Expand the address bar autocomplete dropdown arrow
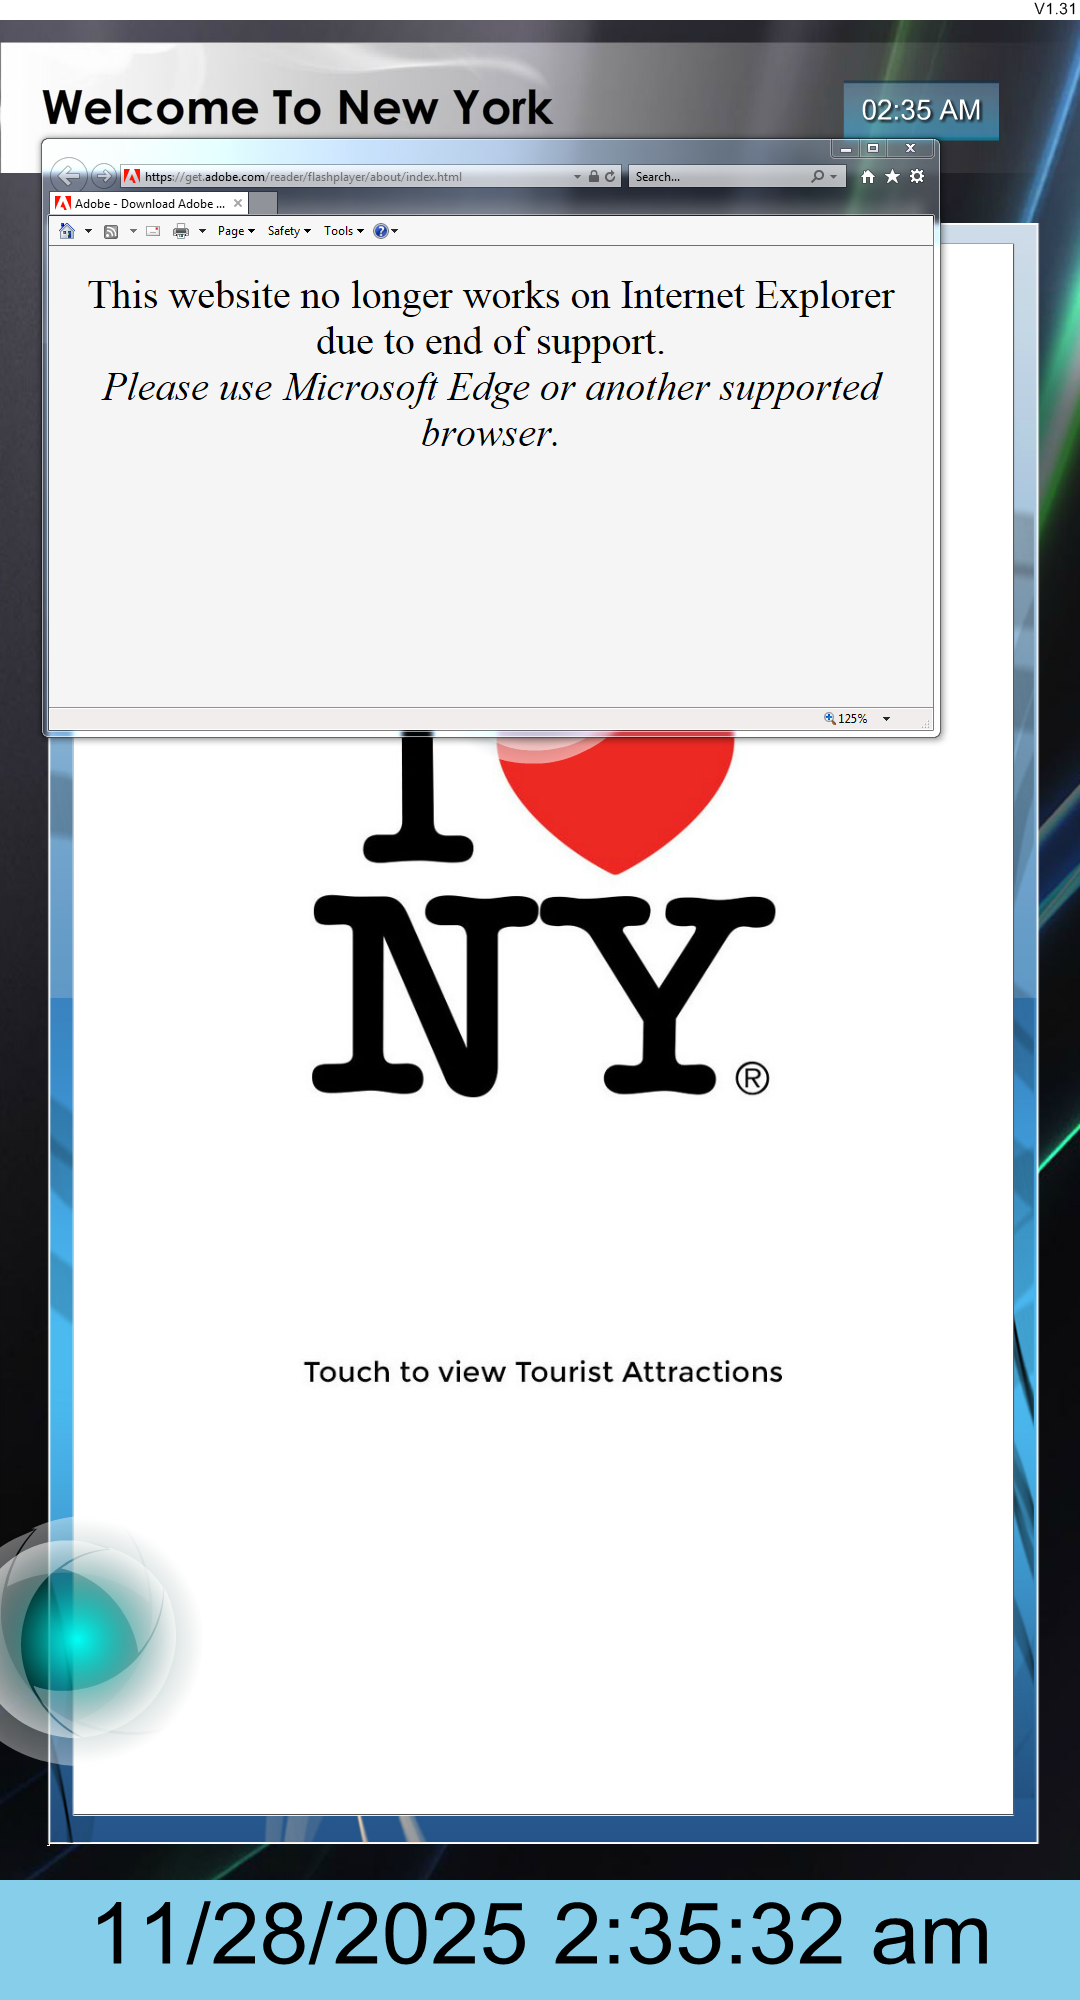This screenshot has width=1080, height=2000. click(577, 177)
